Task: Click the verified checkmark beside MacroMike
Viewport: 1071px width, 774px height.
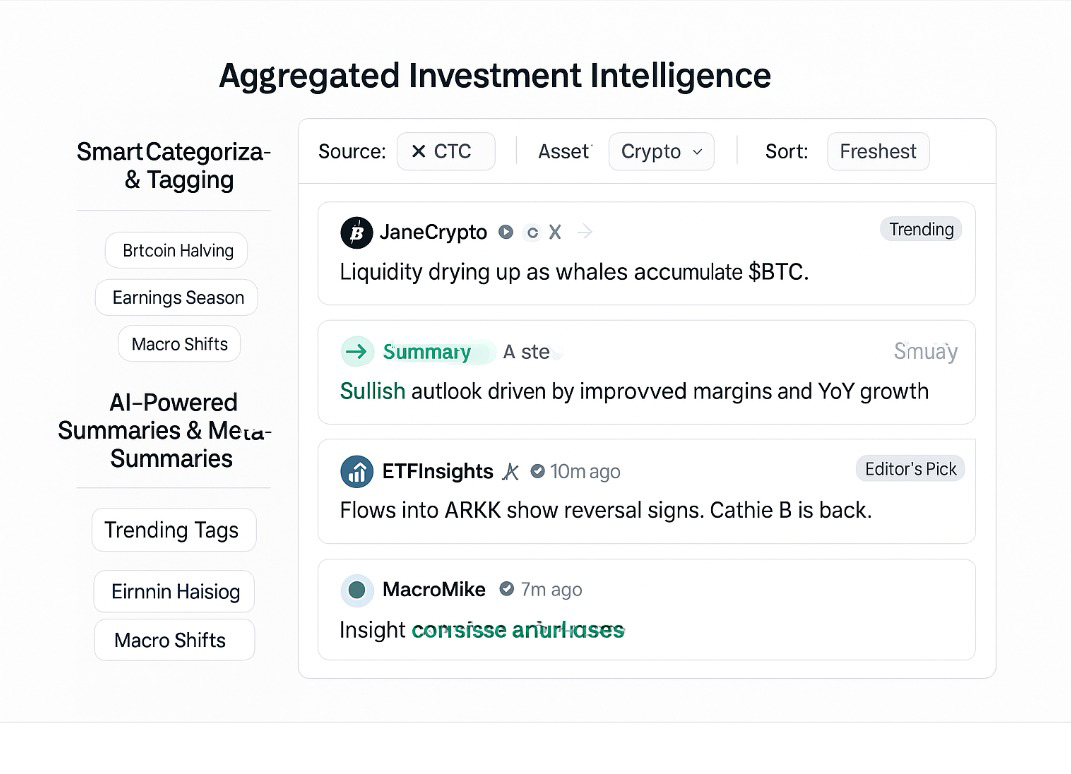Action: click(x=506, y=589)
